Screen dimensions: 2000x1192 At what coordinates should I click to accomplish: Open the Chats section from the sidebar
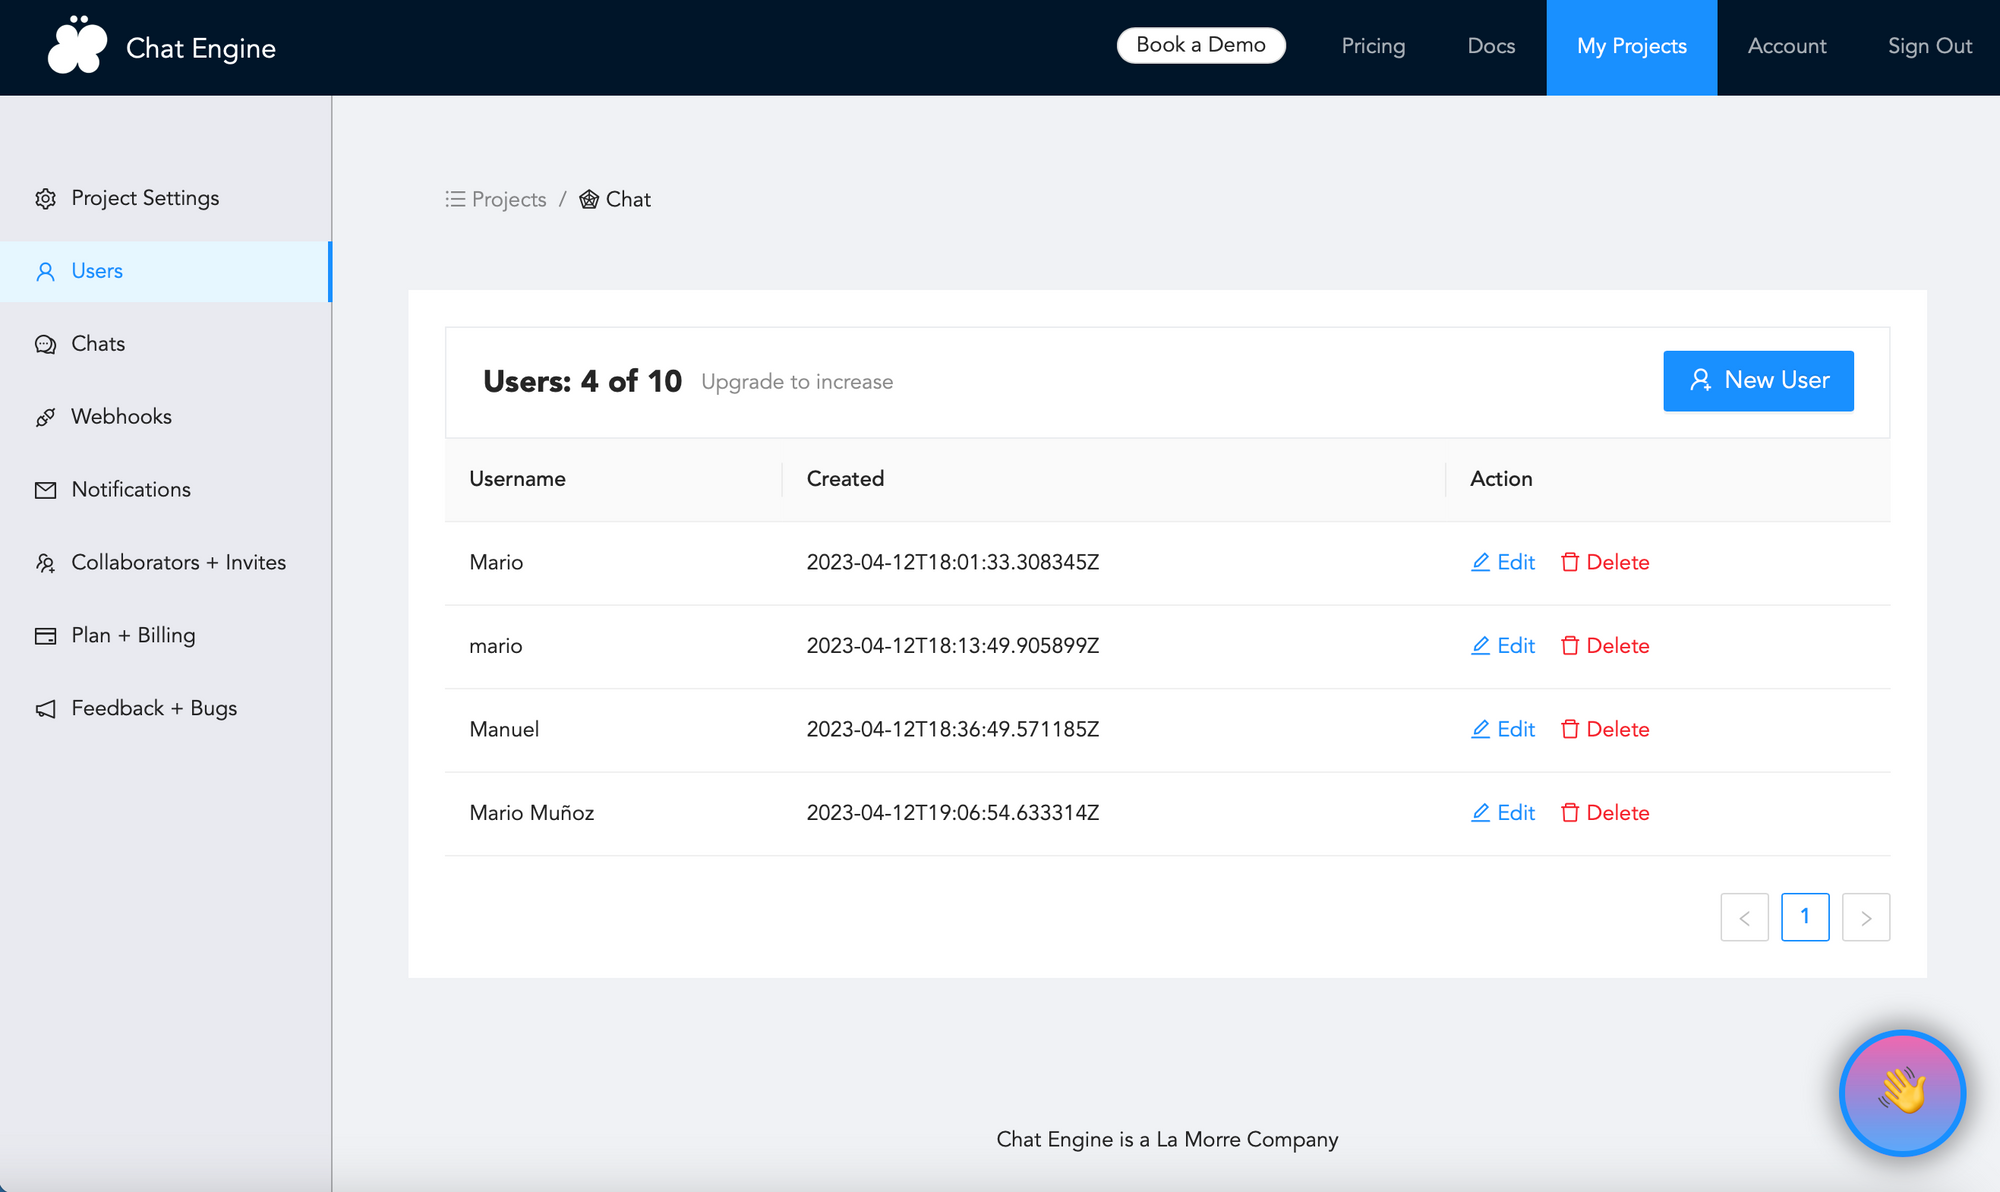(46, 344)
